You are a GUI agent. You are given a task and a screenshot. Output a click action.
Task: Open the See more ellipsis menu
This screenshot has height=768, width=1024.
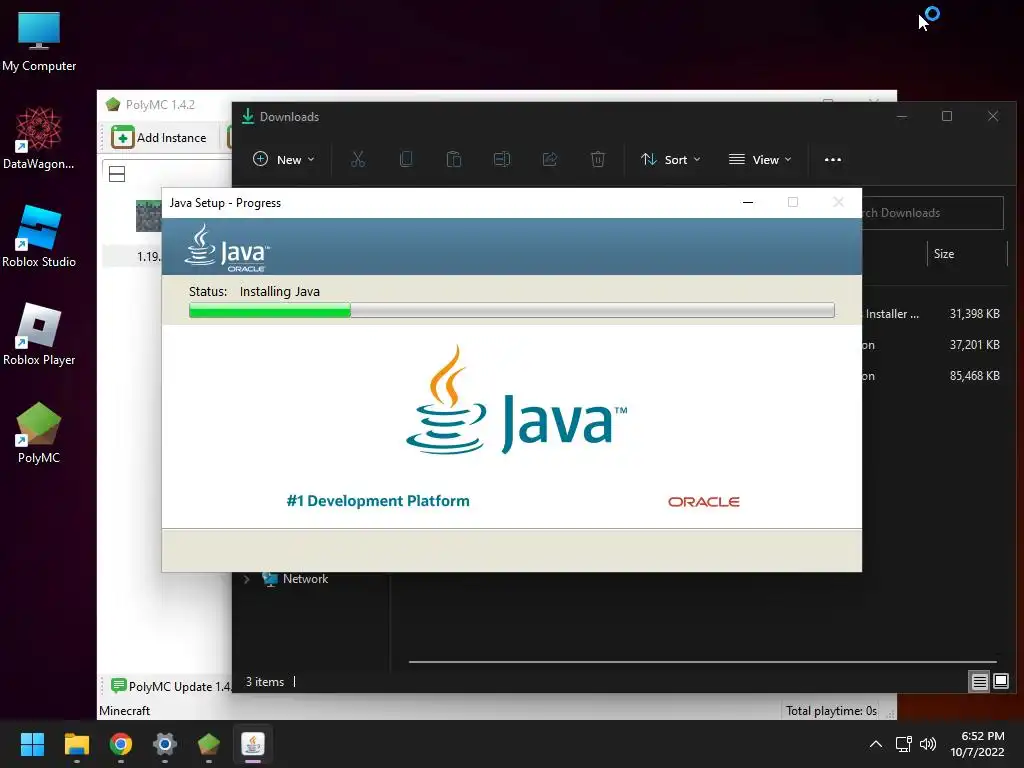point(833,159)
